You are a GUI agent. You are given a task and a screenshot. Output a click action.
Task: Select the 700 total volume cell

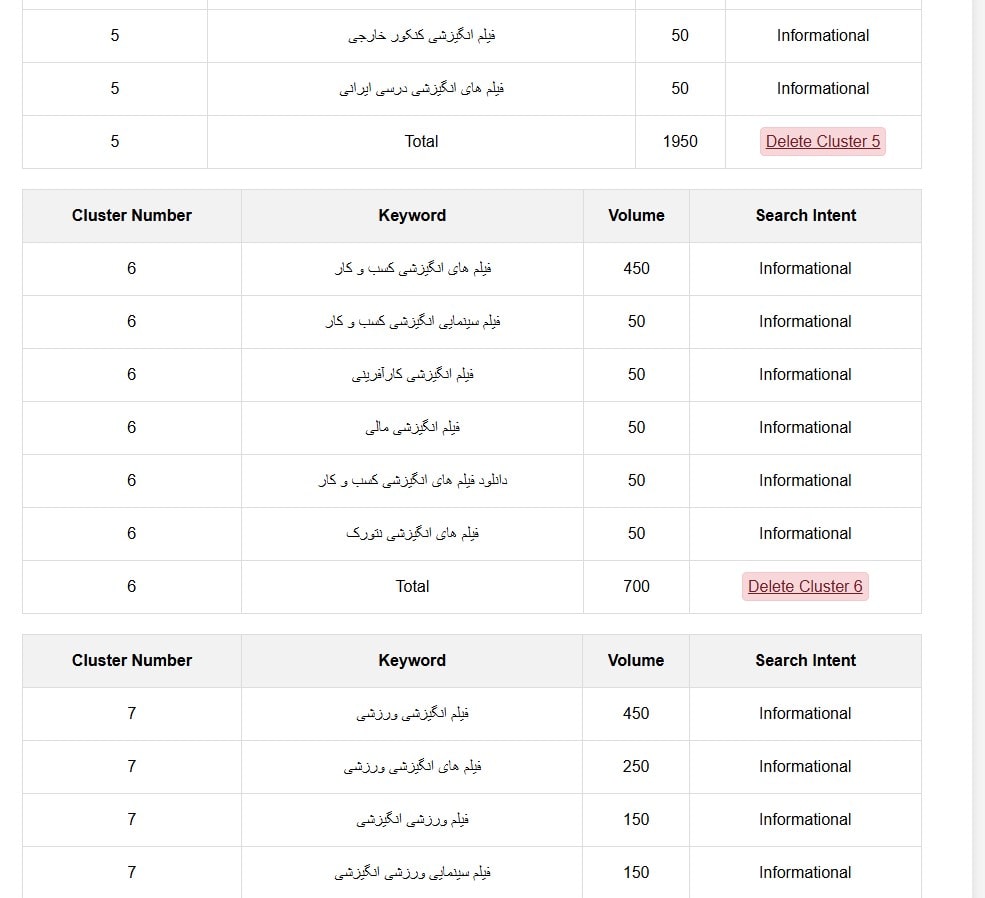[x=636, y=586]
